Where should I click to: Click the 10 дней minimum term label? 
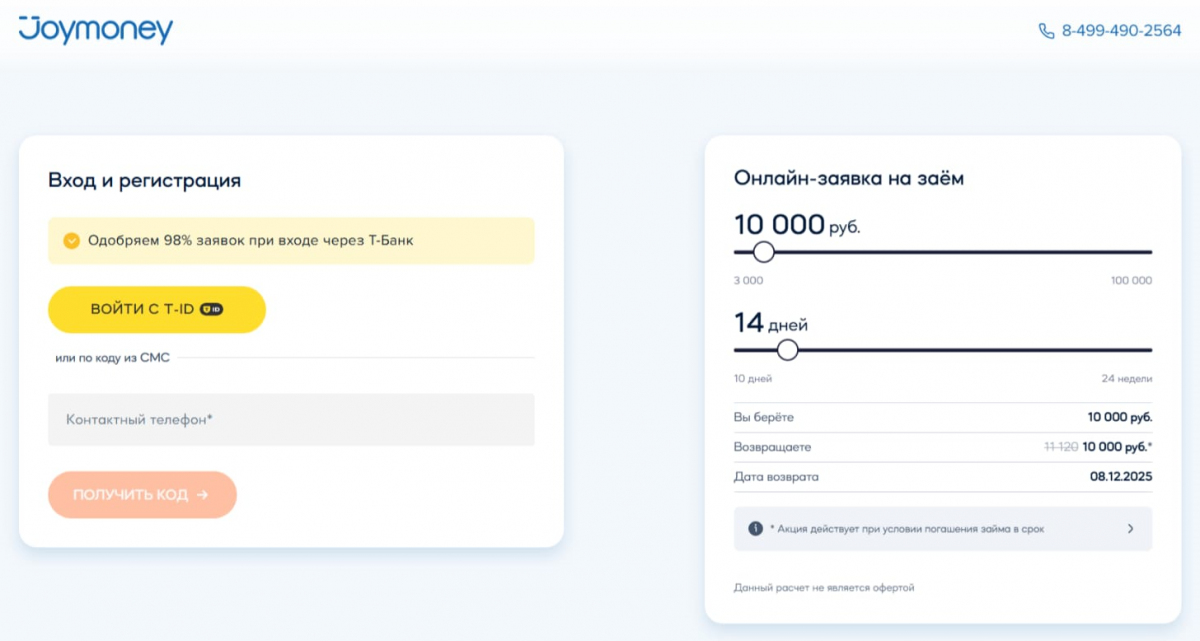click(753, 379)
